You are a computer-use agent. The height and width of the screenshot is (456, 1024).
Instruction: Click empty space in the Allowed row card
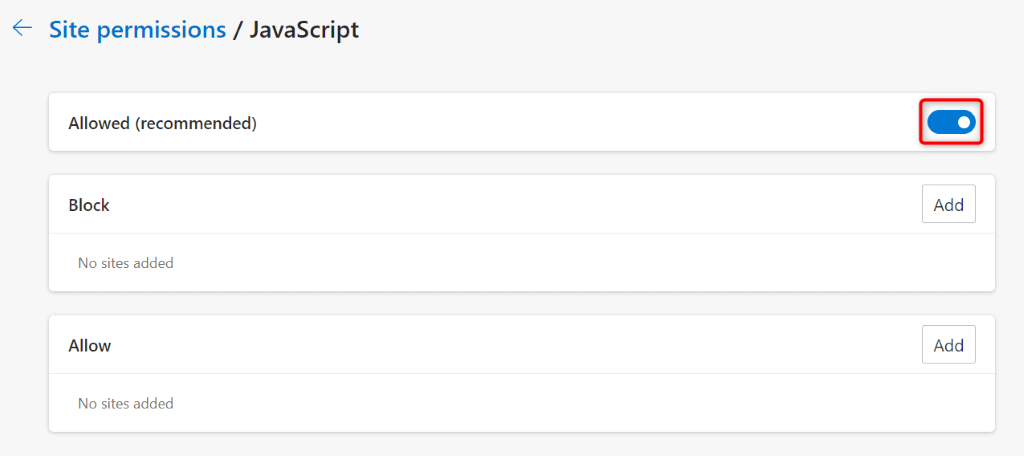(x=580, y=123)
